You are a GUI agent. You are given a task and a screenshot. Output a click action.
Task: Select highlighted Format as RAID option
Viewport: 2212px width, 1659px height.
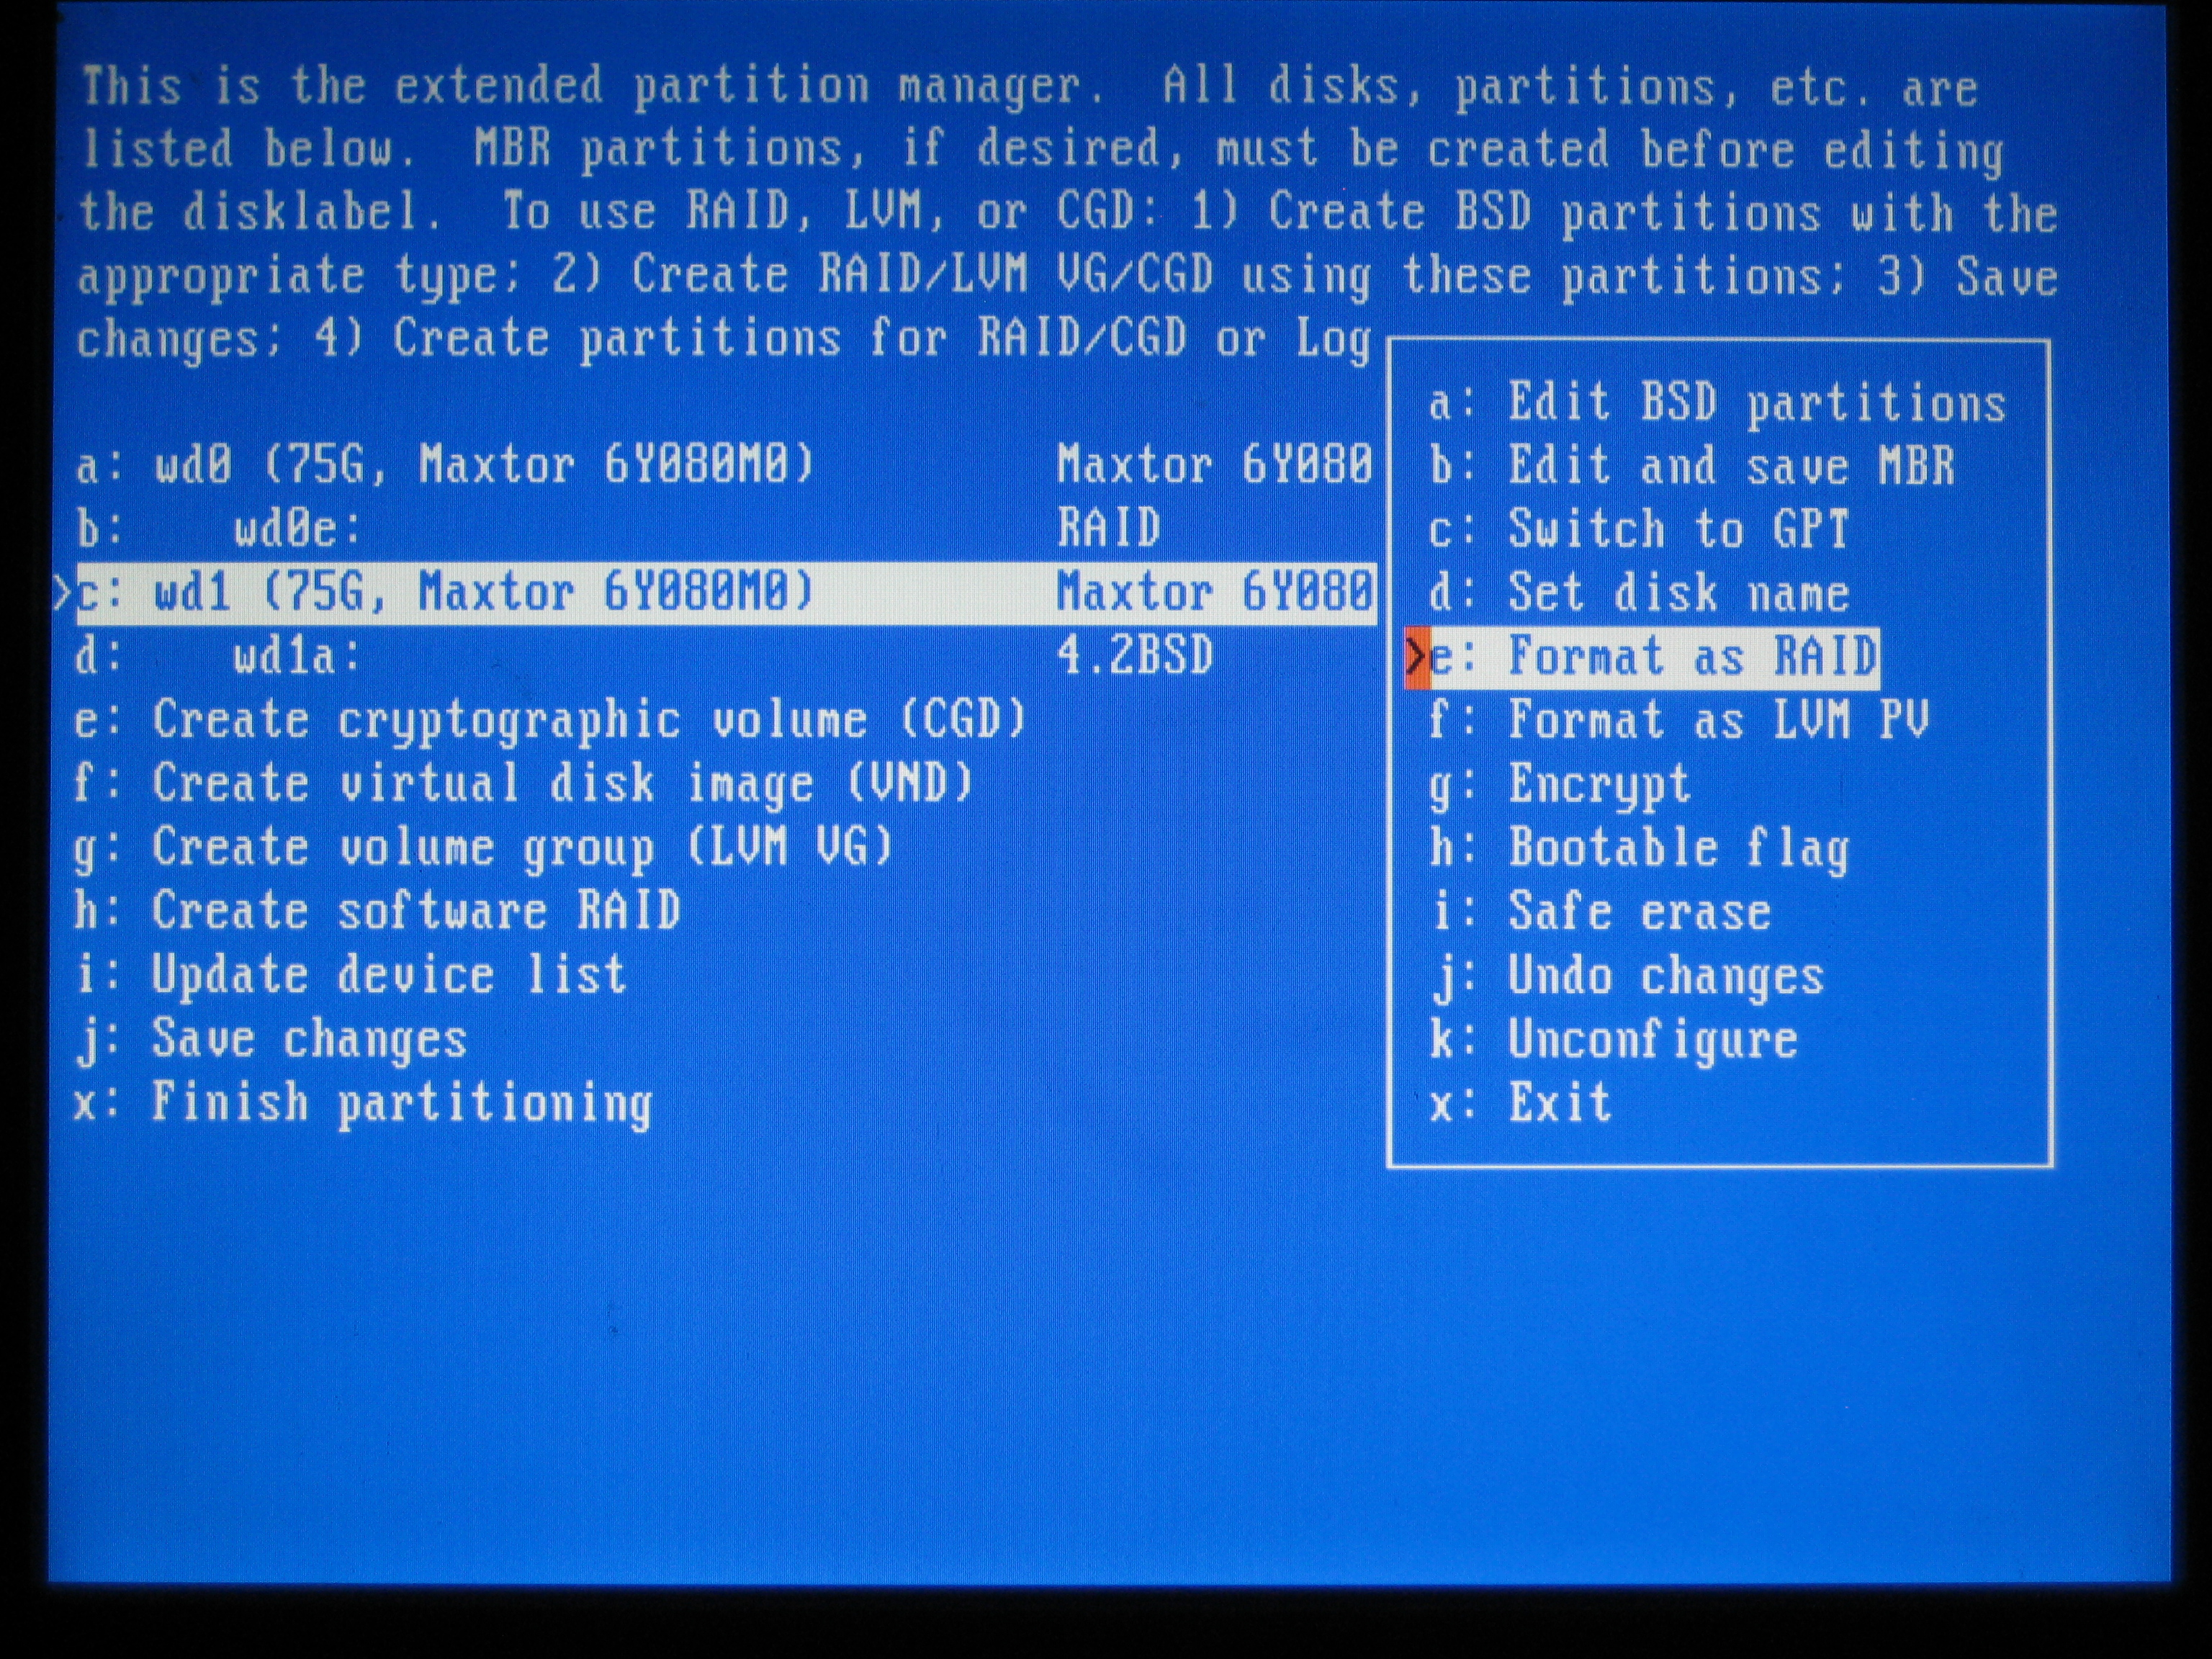(1643, 657)
